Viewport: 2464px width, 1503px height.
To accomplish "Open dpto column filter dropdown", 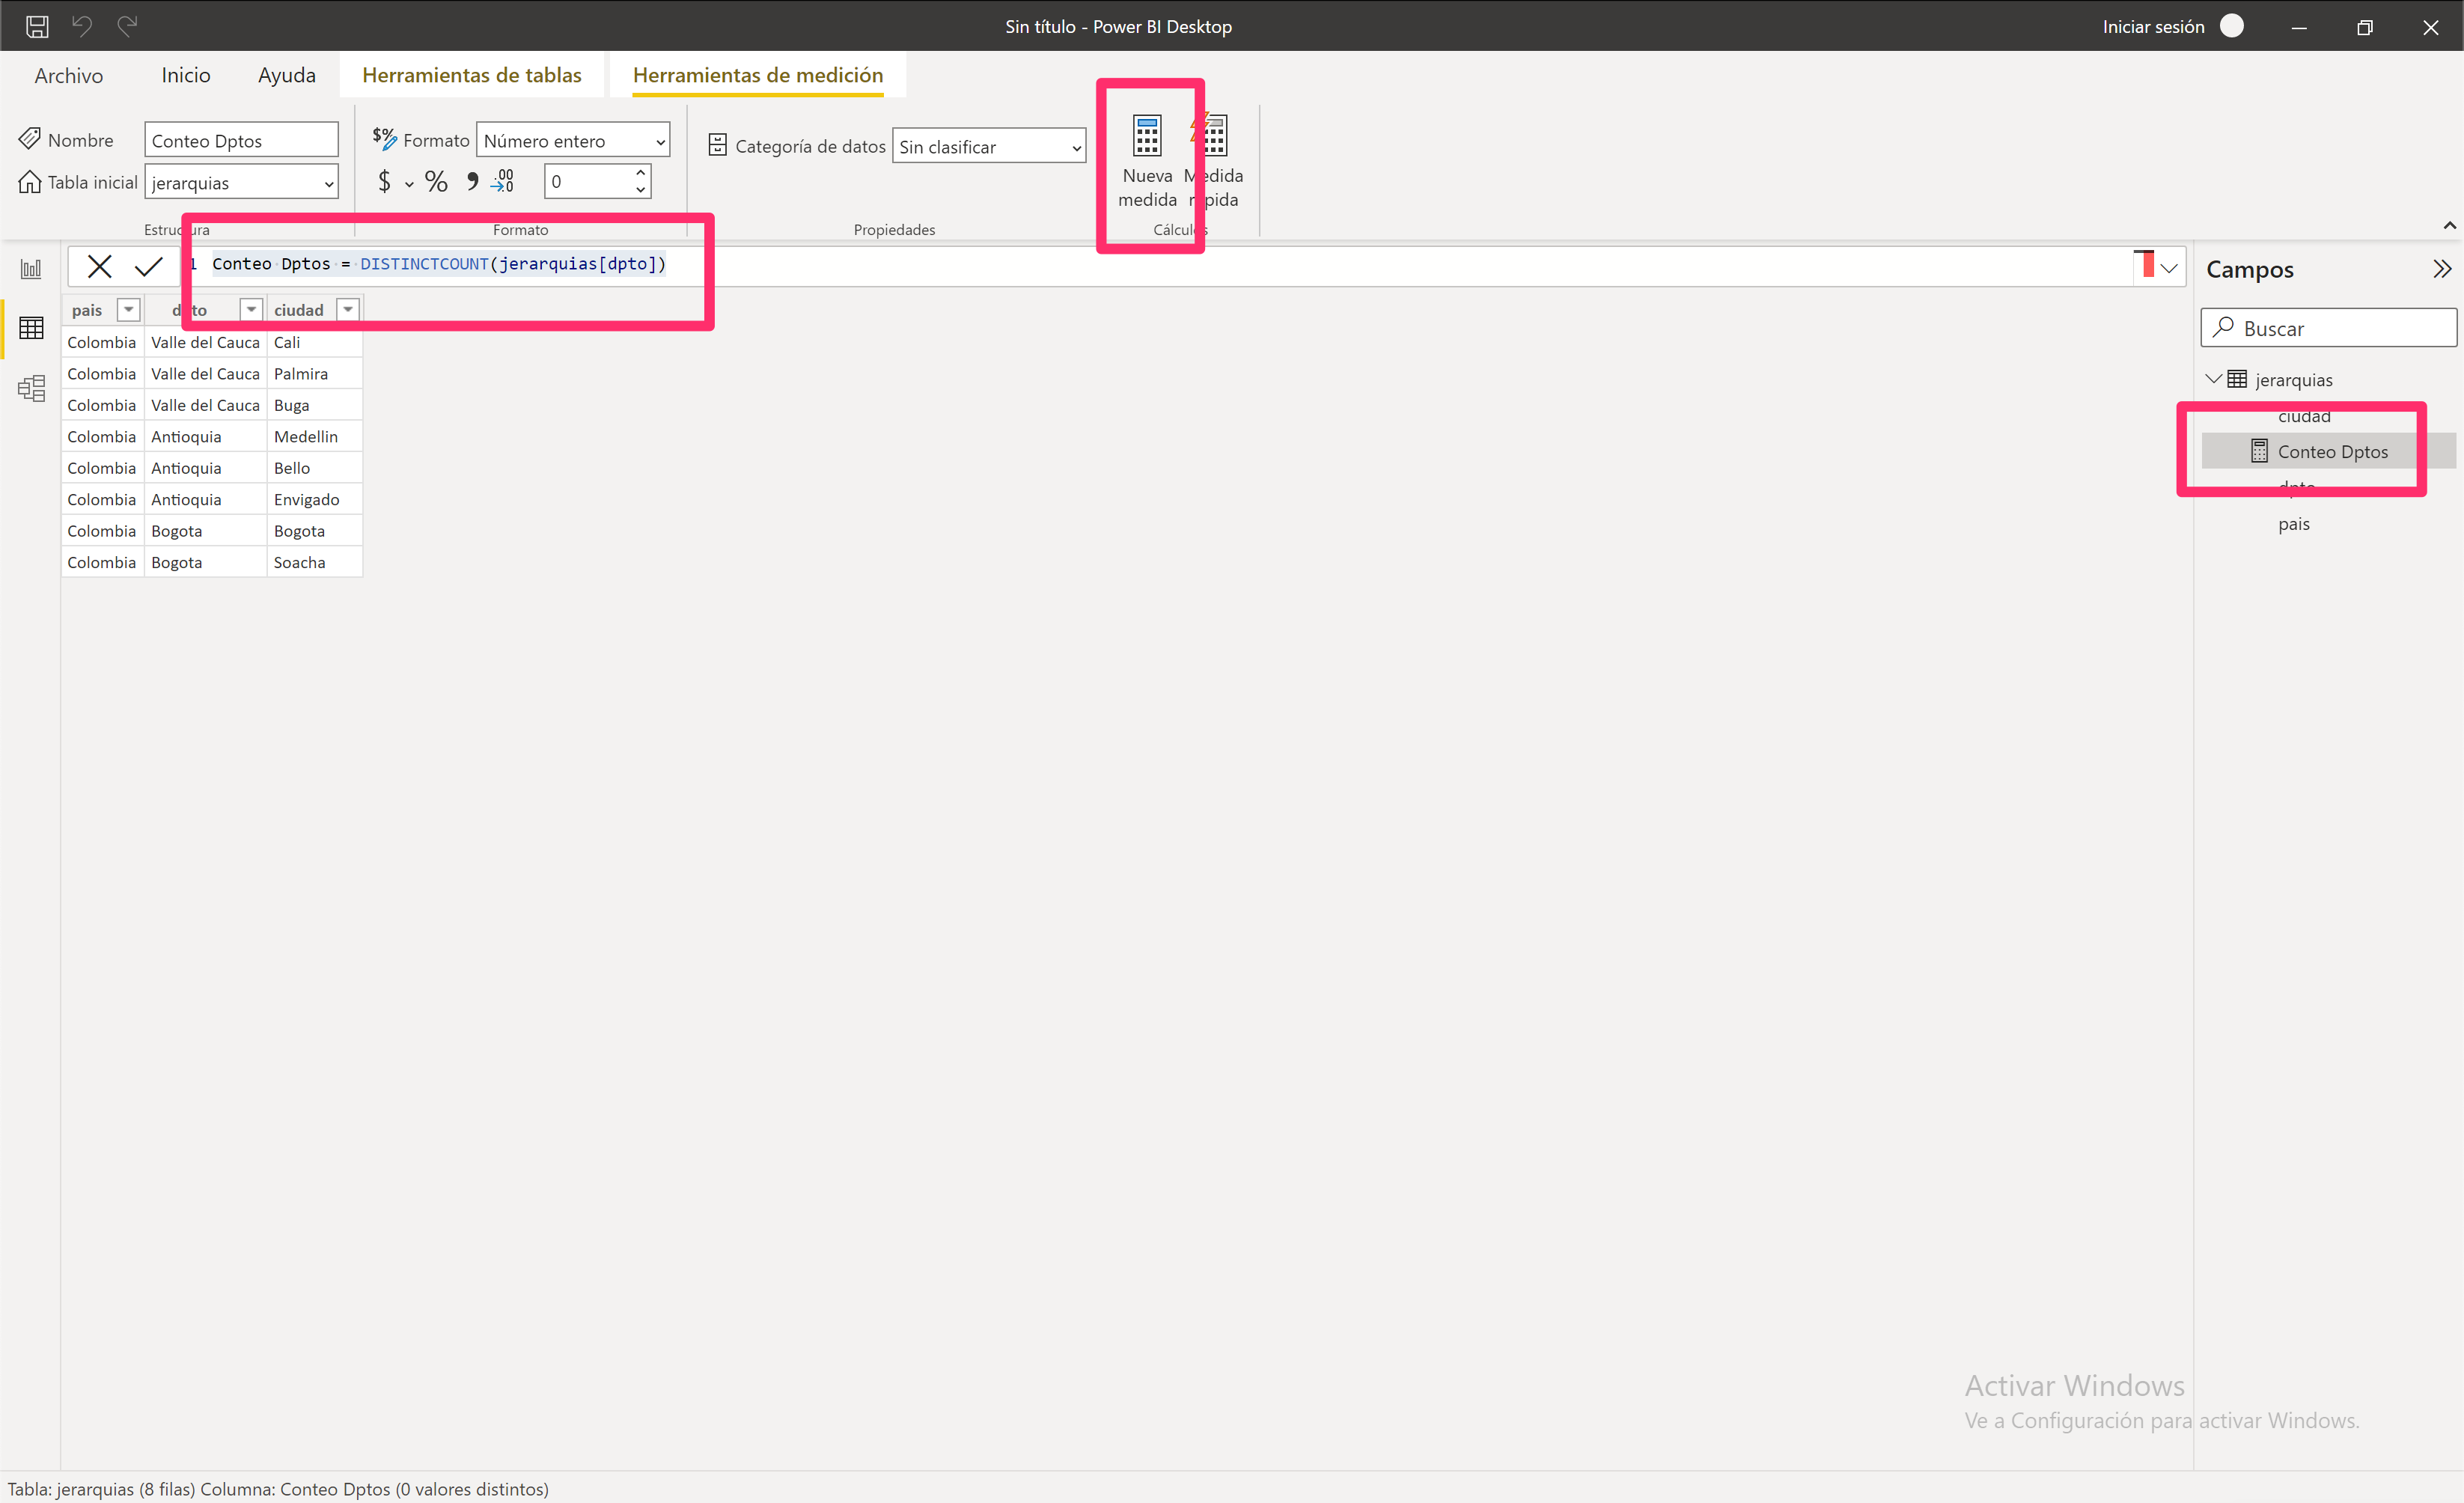I will tap(251, 310).
